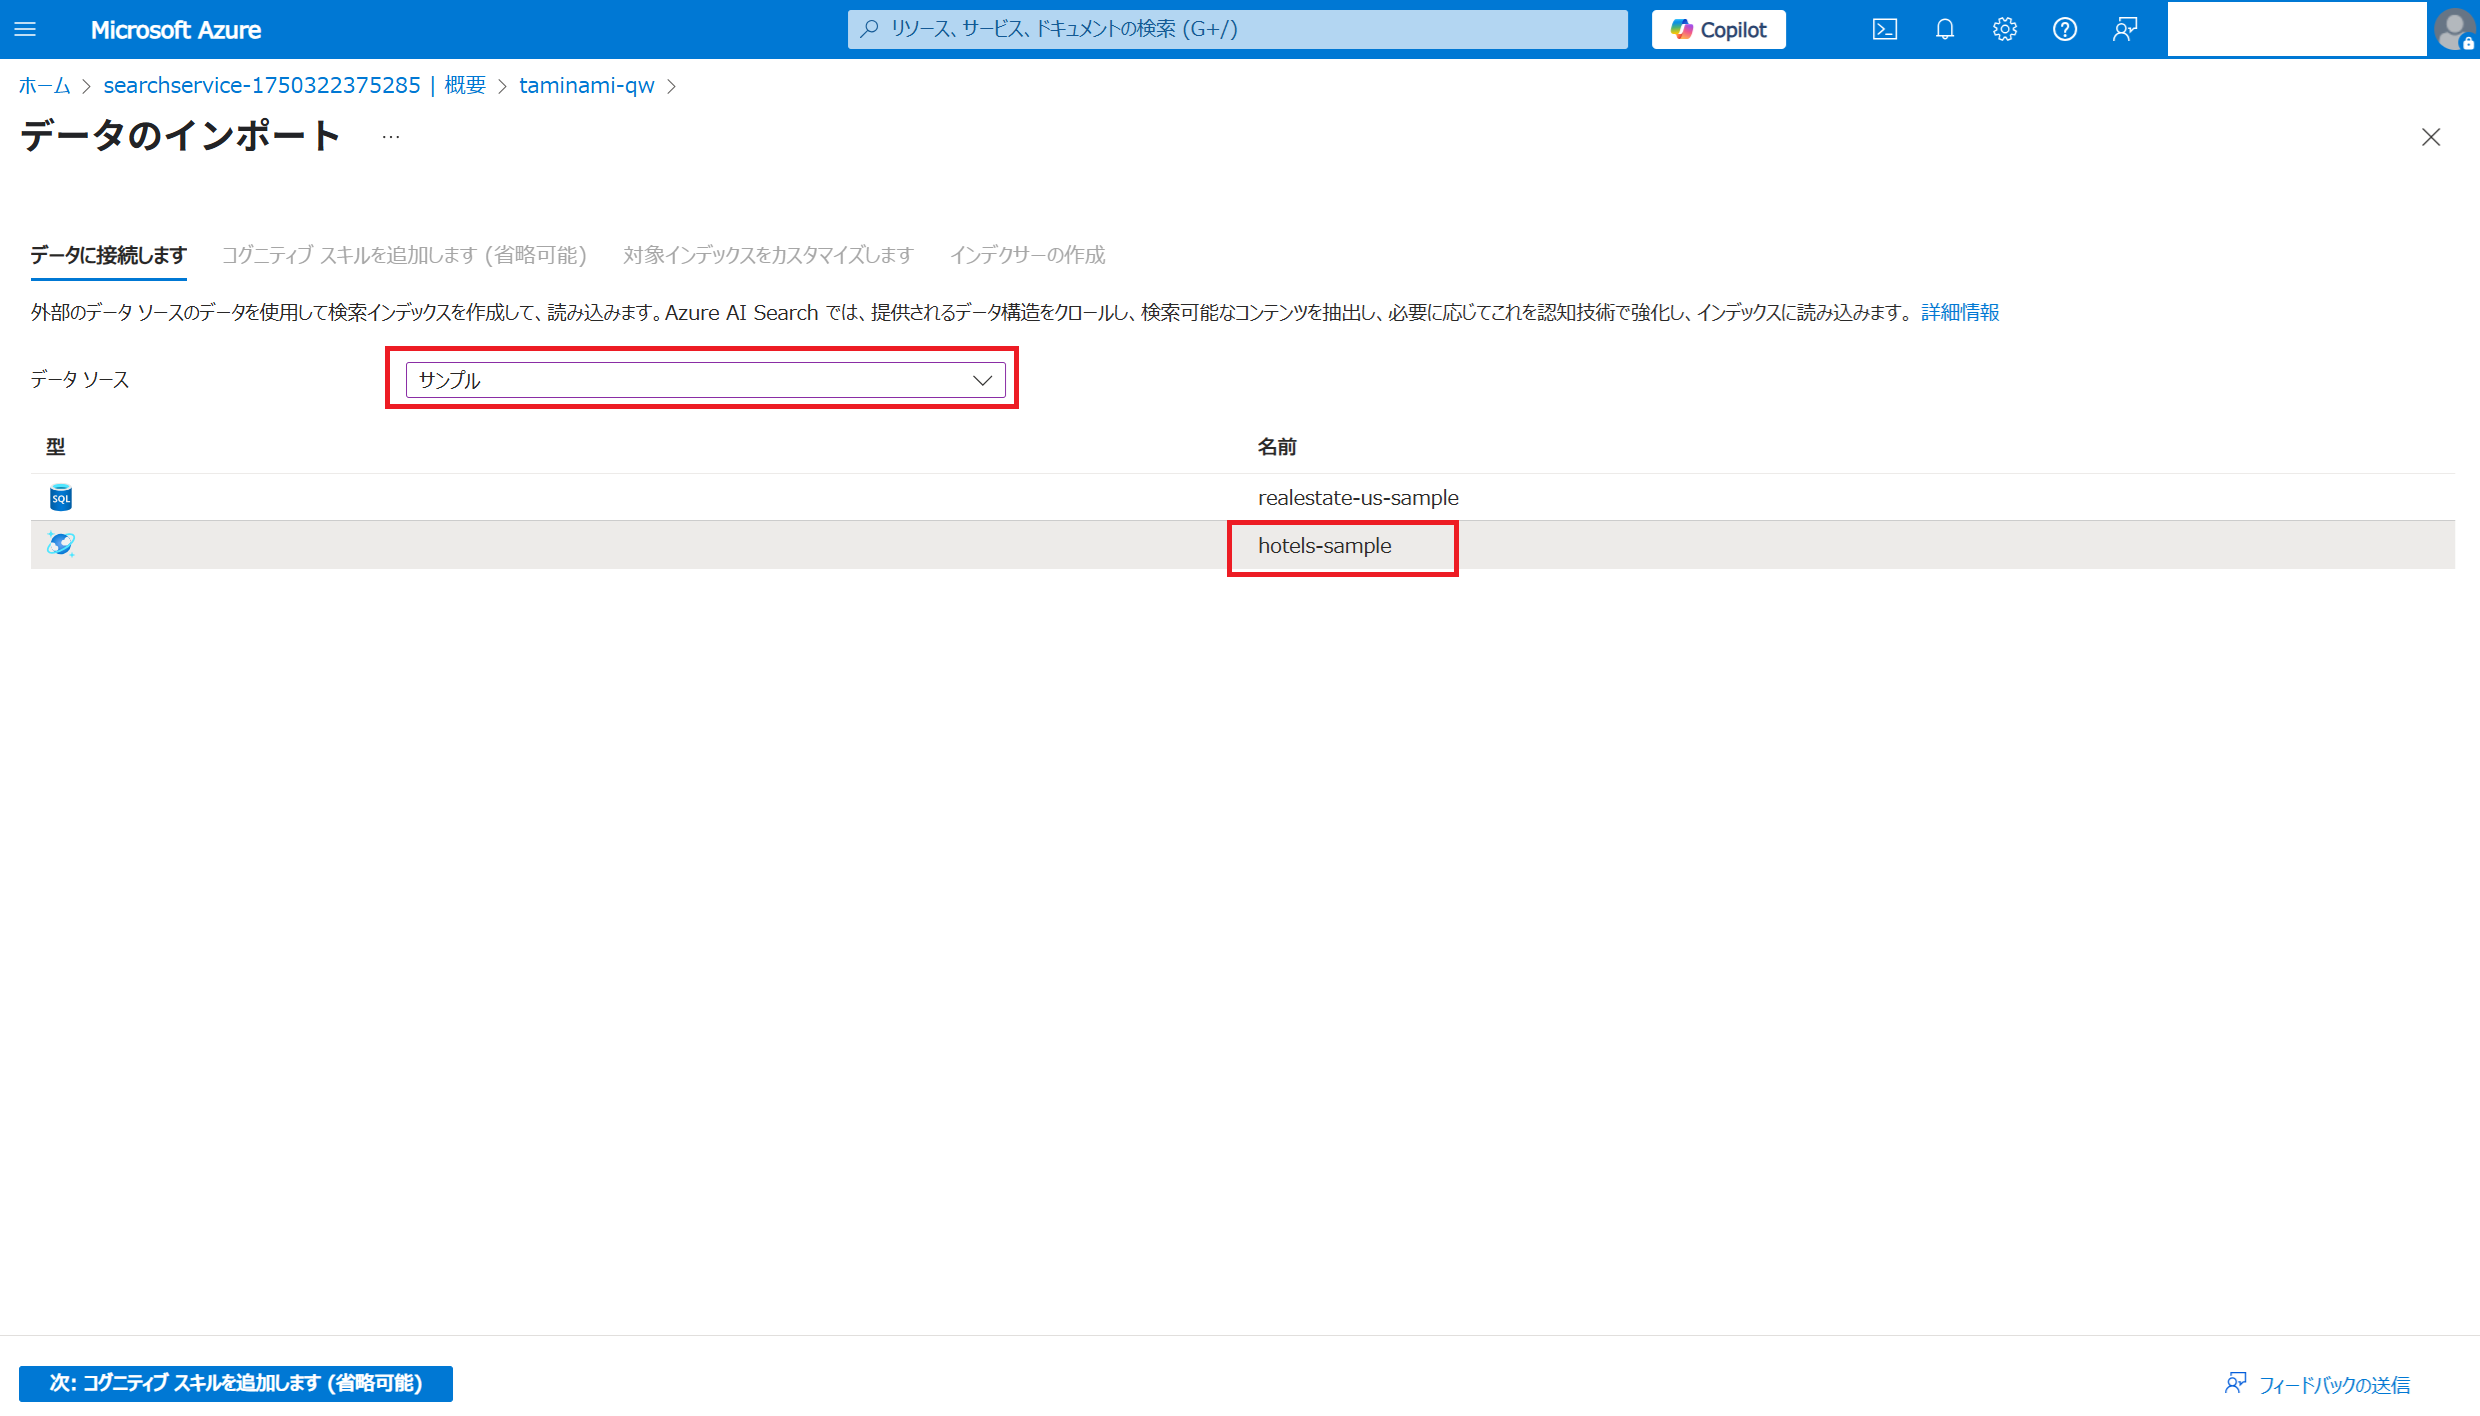Viewport: 2480px width, 1416px height.
Task: Click the 次: コグニティブ スキルを追加します button
Action: [x=236, y=1383]
